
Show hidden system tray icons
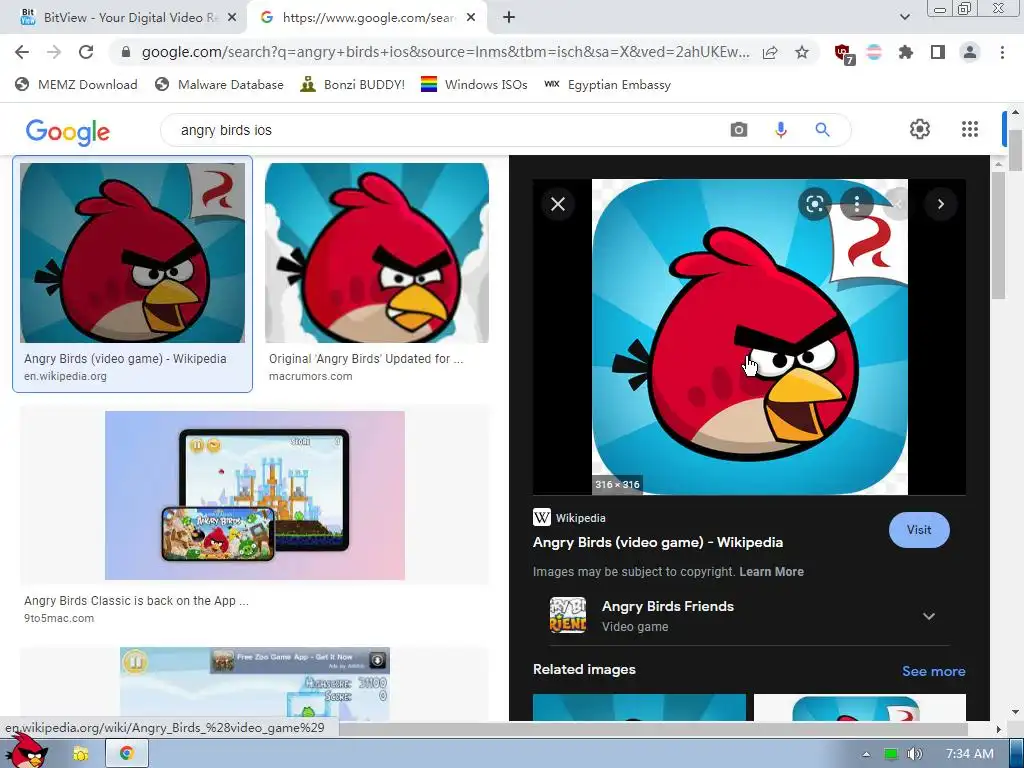point(866,754)
